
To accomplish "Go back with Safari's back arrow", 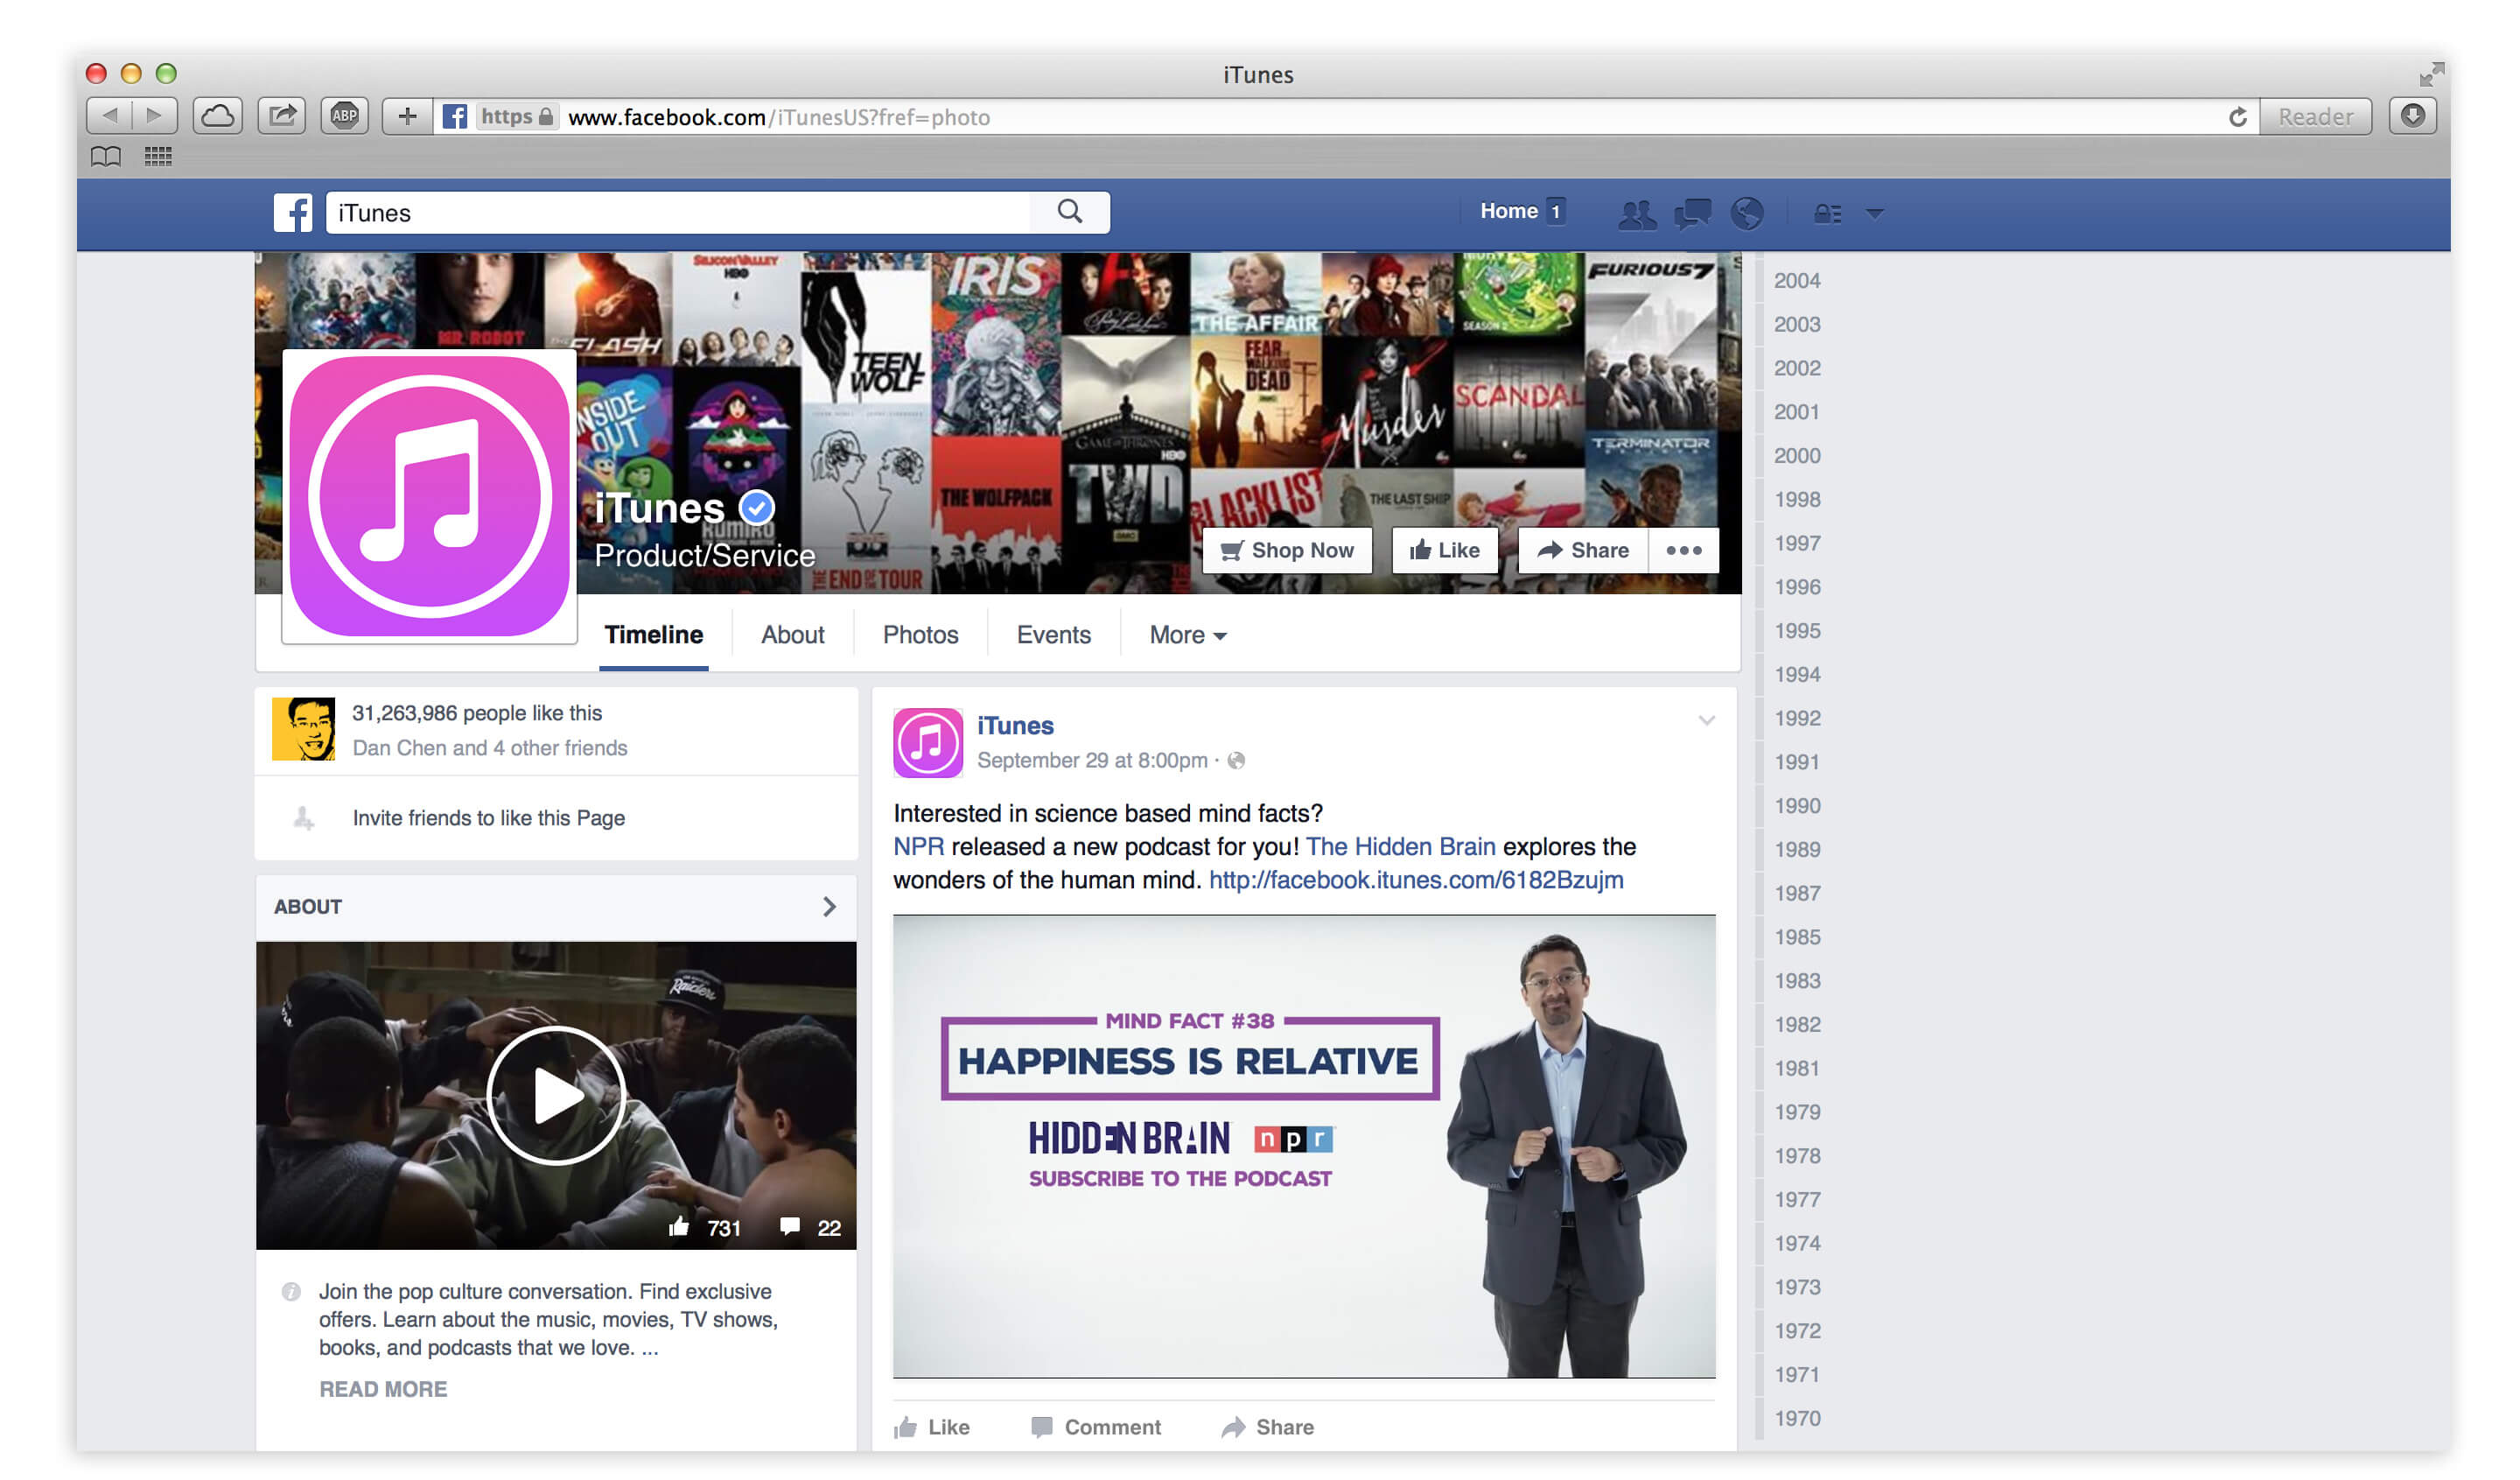I will coord(110,116).
